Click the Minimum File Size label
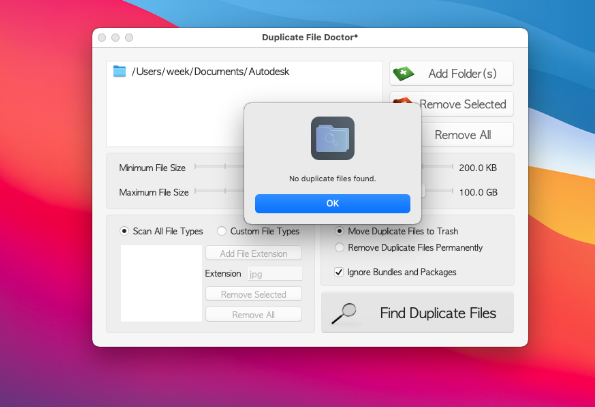Image resolution: width=595 pixels, height=407 pixels. 152,168
